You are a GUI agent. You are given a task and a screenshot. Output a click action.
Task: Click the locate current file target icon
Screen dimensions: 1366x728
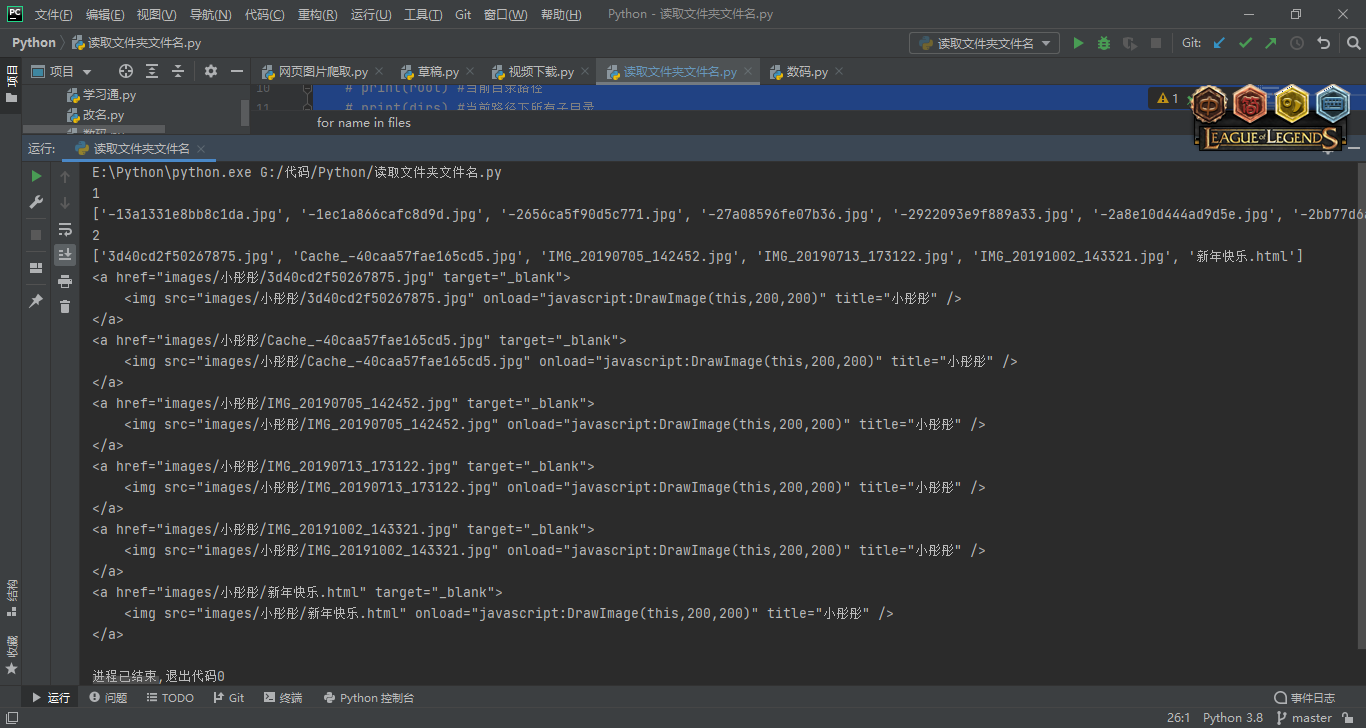click(x=126, y=71)
